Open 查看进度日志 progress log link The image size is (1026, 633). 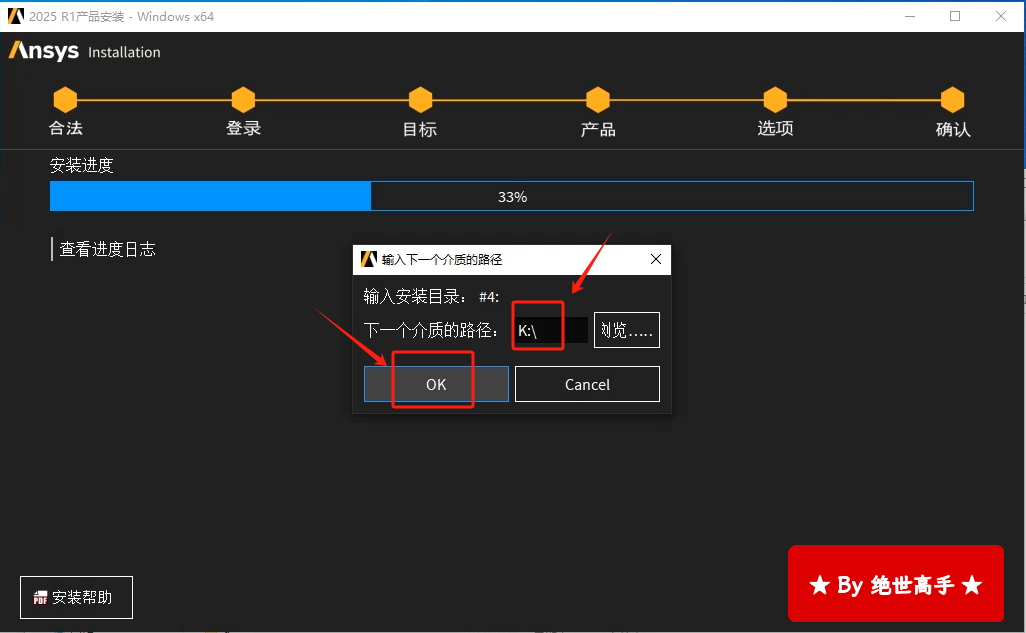point(107,249)
